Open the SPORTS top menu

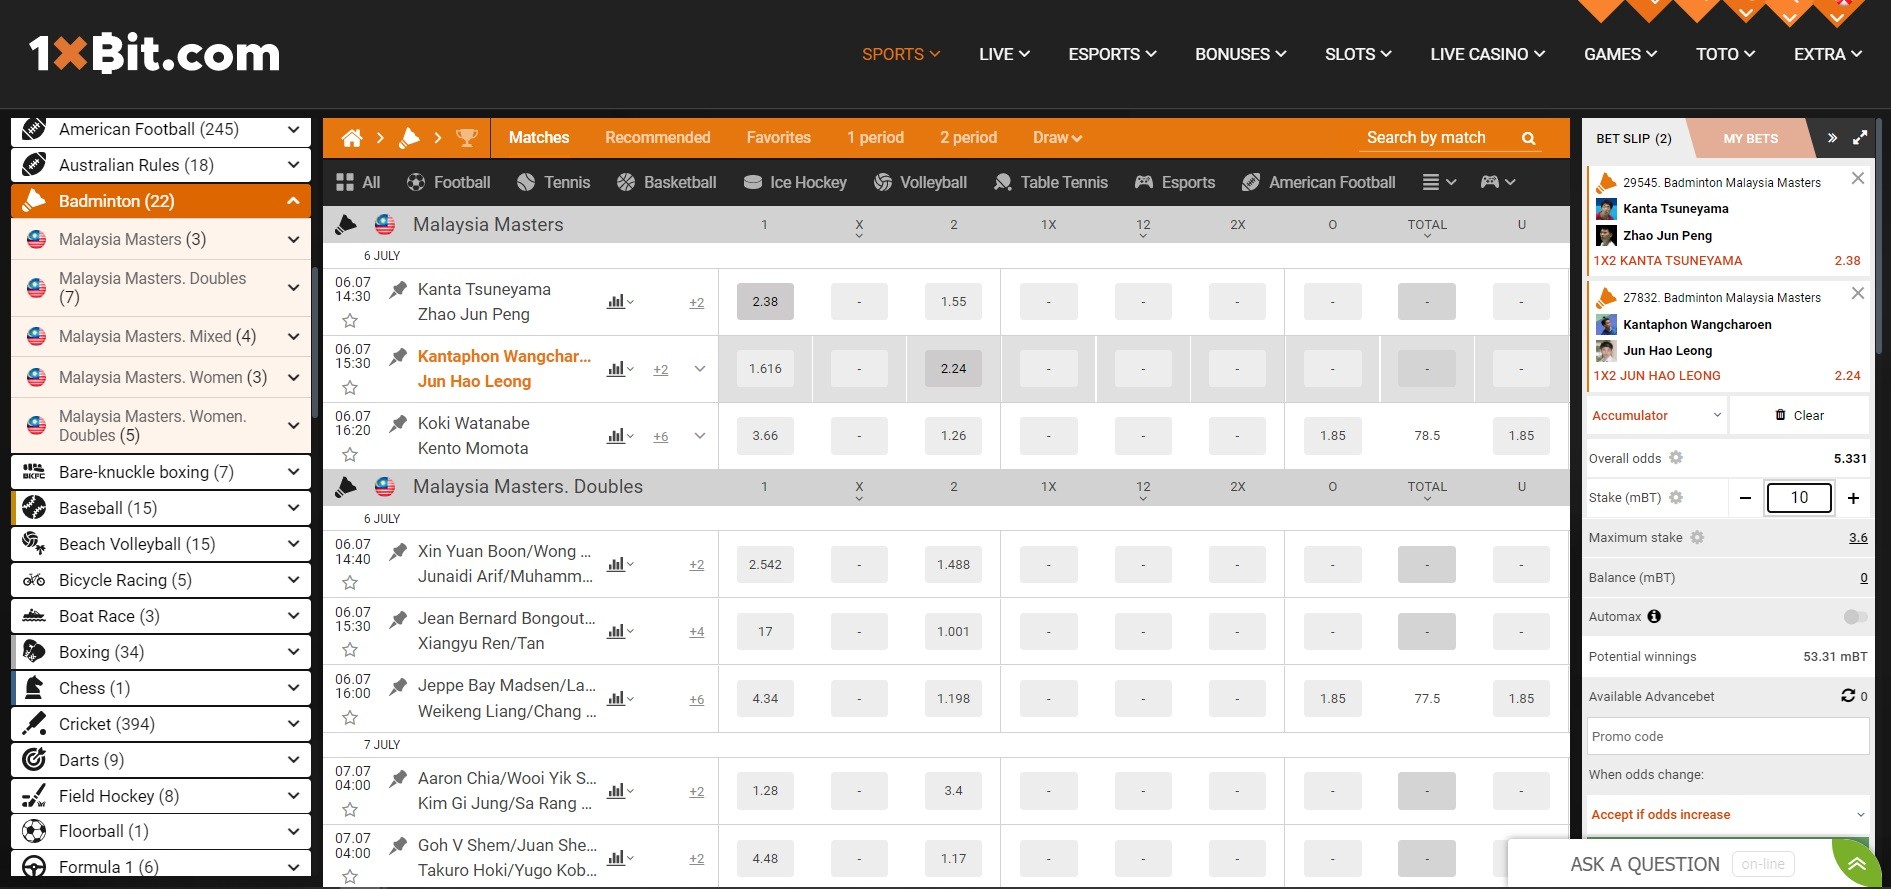[x=901, y=54]
